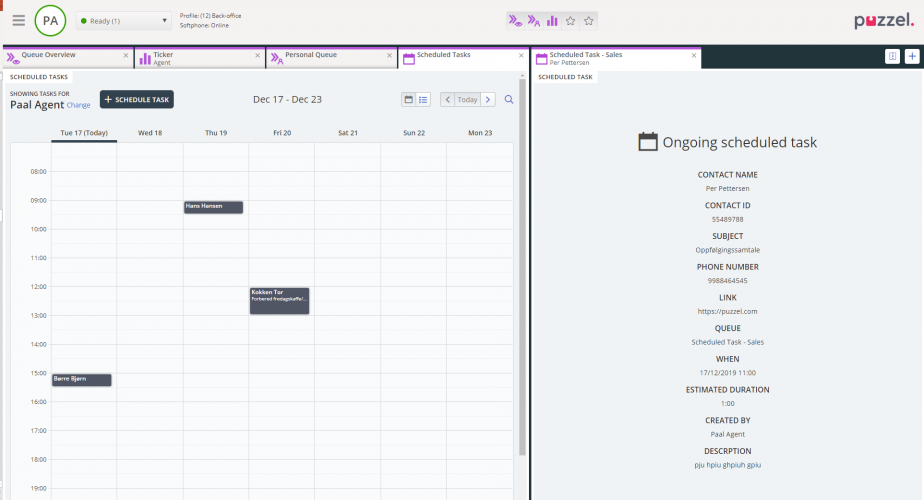Image resolution: width=924 pixels, height=500 pixels.
Task: Open Kokken Tor task on Friday
Action: click(x=279, y=300)
